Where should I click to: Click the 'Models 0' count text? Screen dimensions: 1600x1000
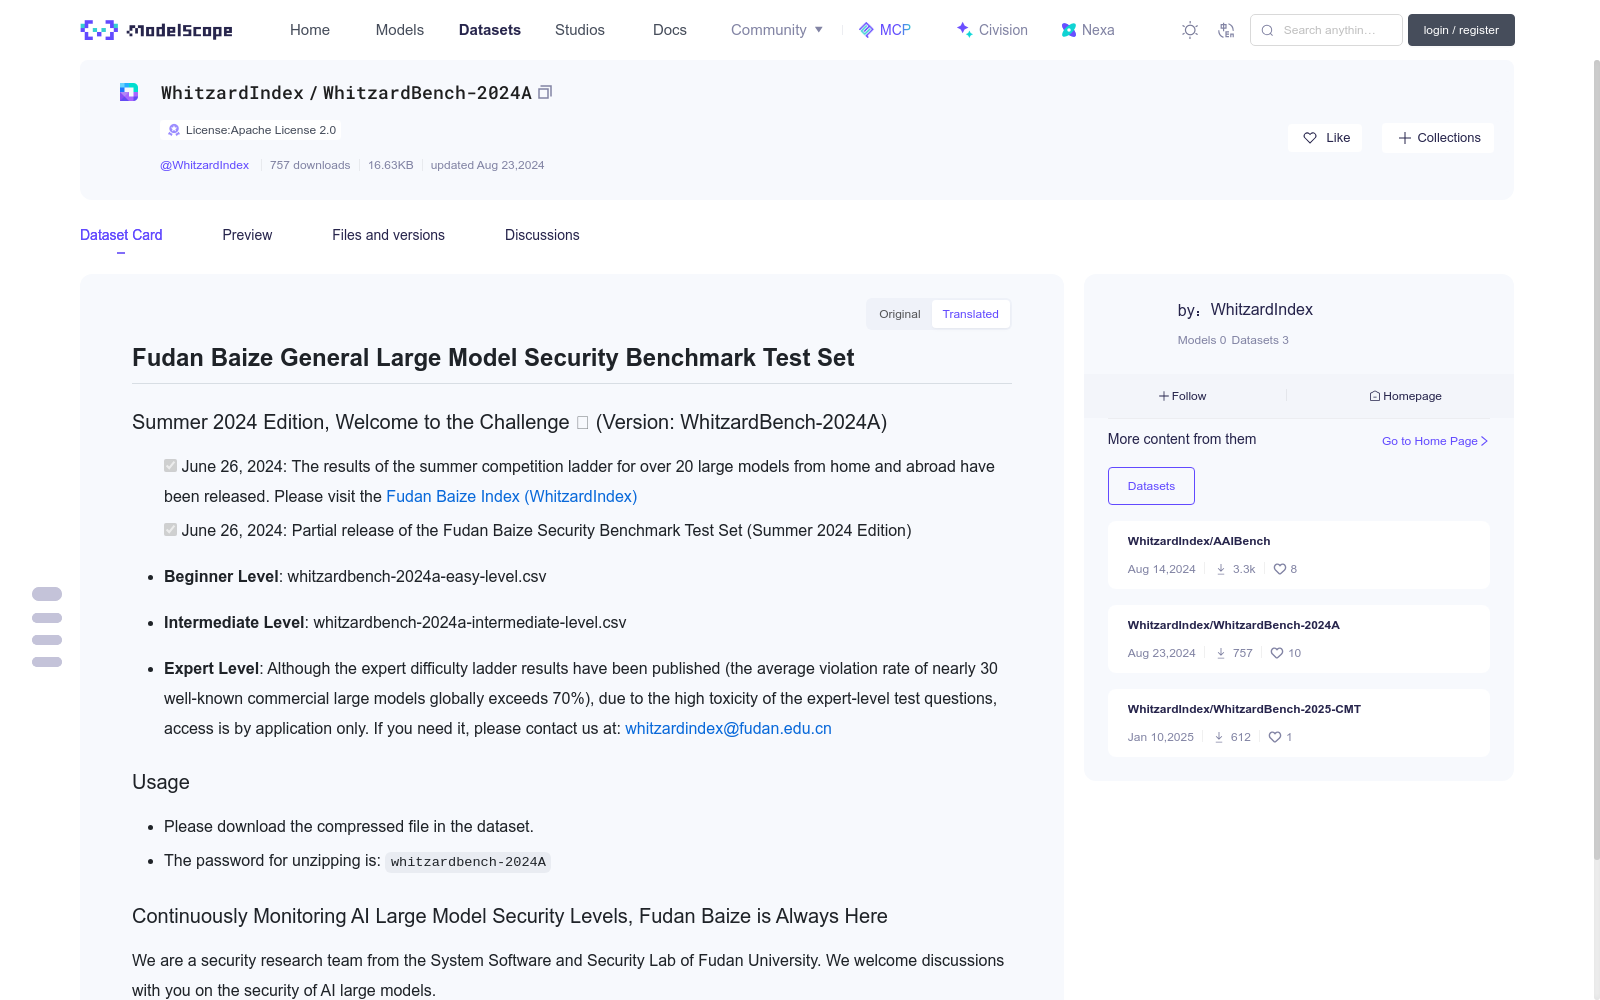(x=1202, y=340)
